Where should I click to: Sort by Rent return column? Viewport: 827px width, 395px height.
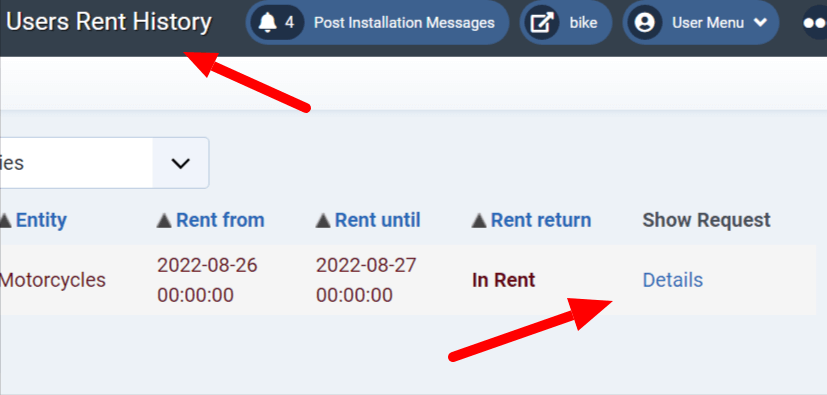[541, 220]
